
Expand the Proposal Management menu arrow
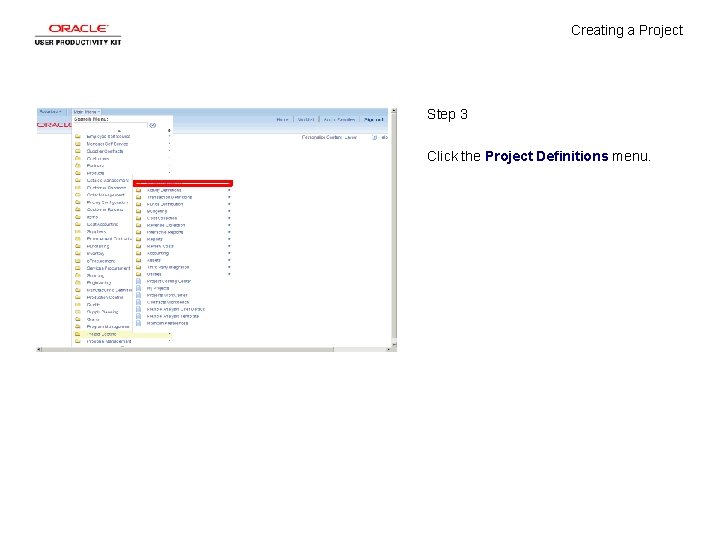coord(169,341)
